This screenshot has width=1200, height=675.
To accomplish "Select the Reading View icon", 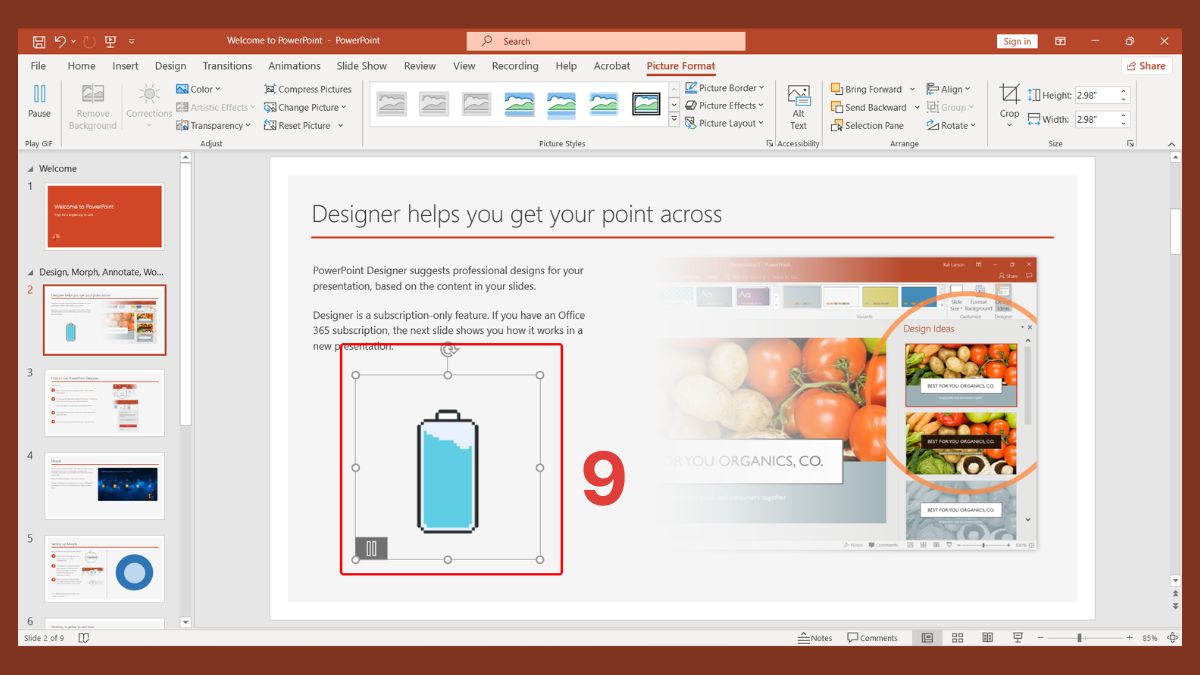I will pyautogui.click(x=987, y=637).
